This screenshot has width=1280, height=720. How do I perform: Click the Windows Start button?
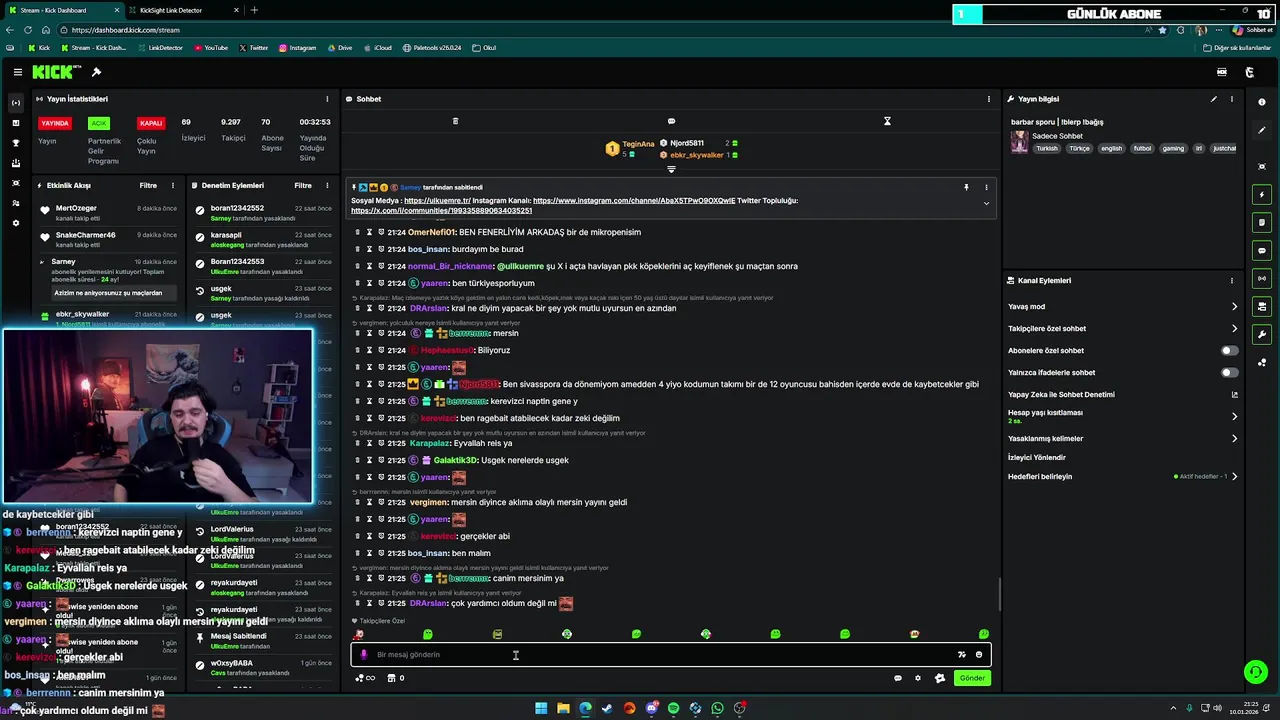541,708
